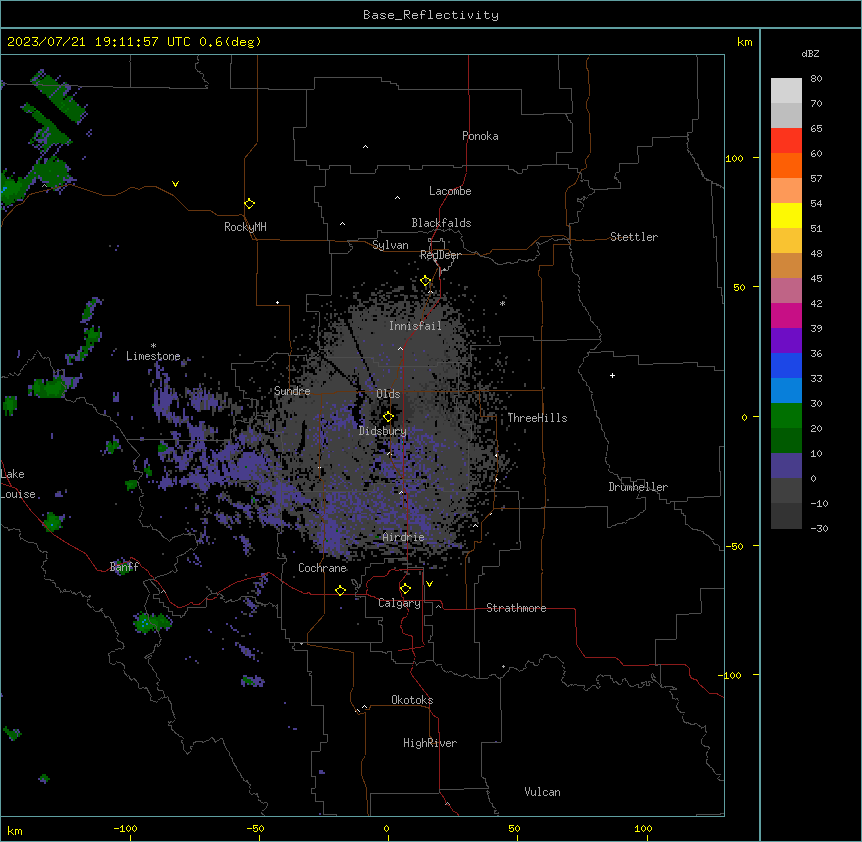Click the Base_Reflectivity title
The width and height of the screenshot is (862, 842).
(431, 15)
